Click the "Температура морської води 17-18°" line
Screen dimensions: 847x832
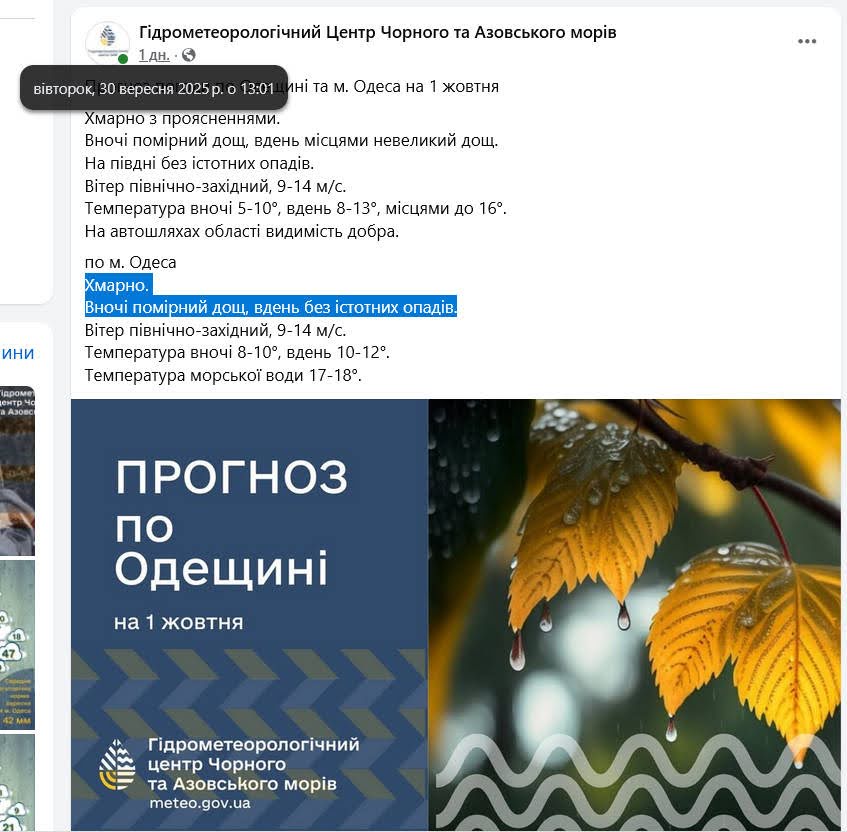point(223,376)
